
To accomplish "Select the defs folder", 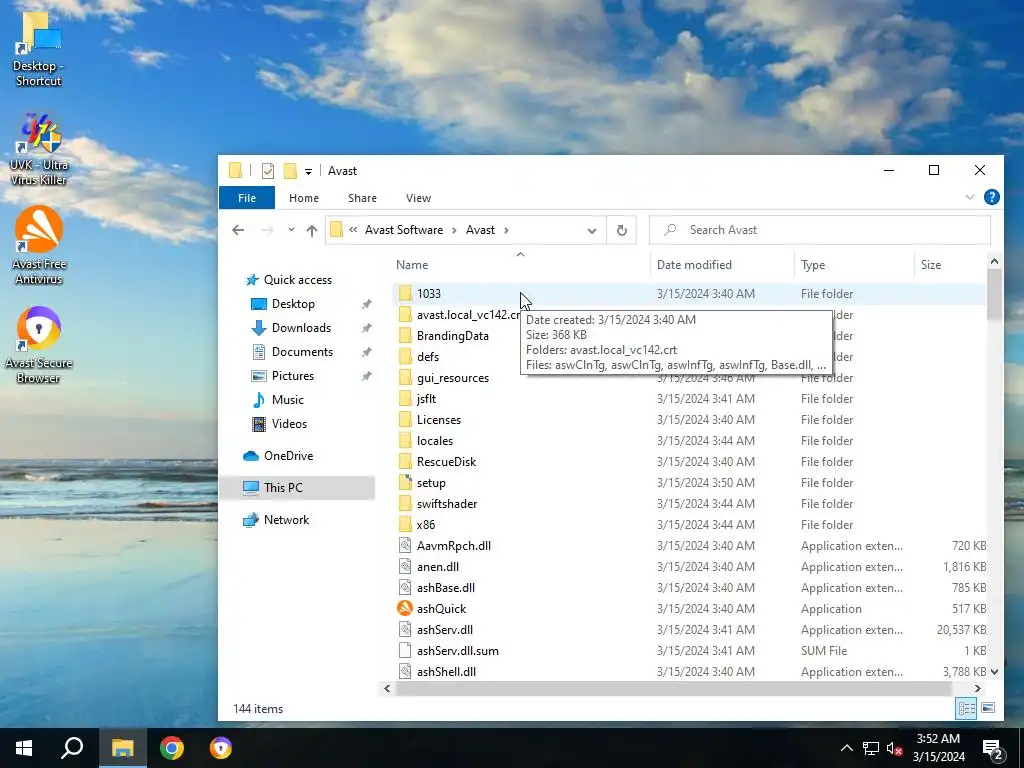I will coord(428,357).
